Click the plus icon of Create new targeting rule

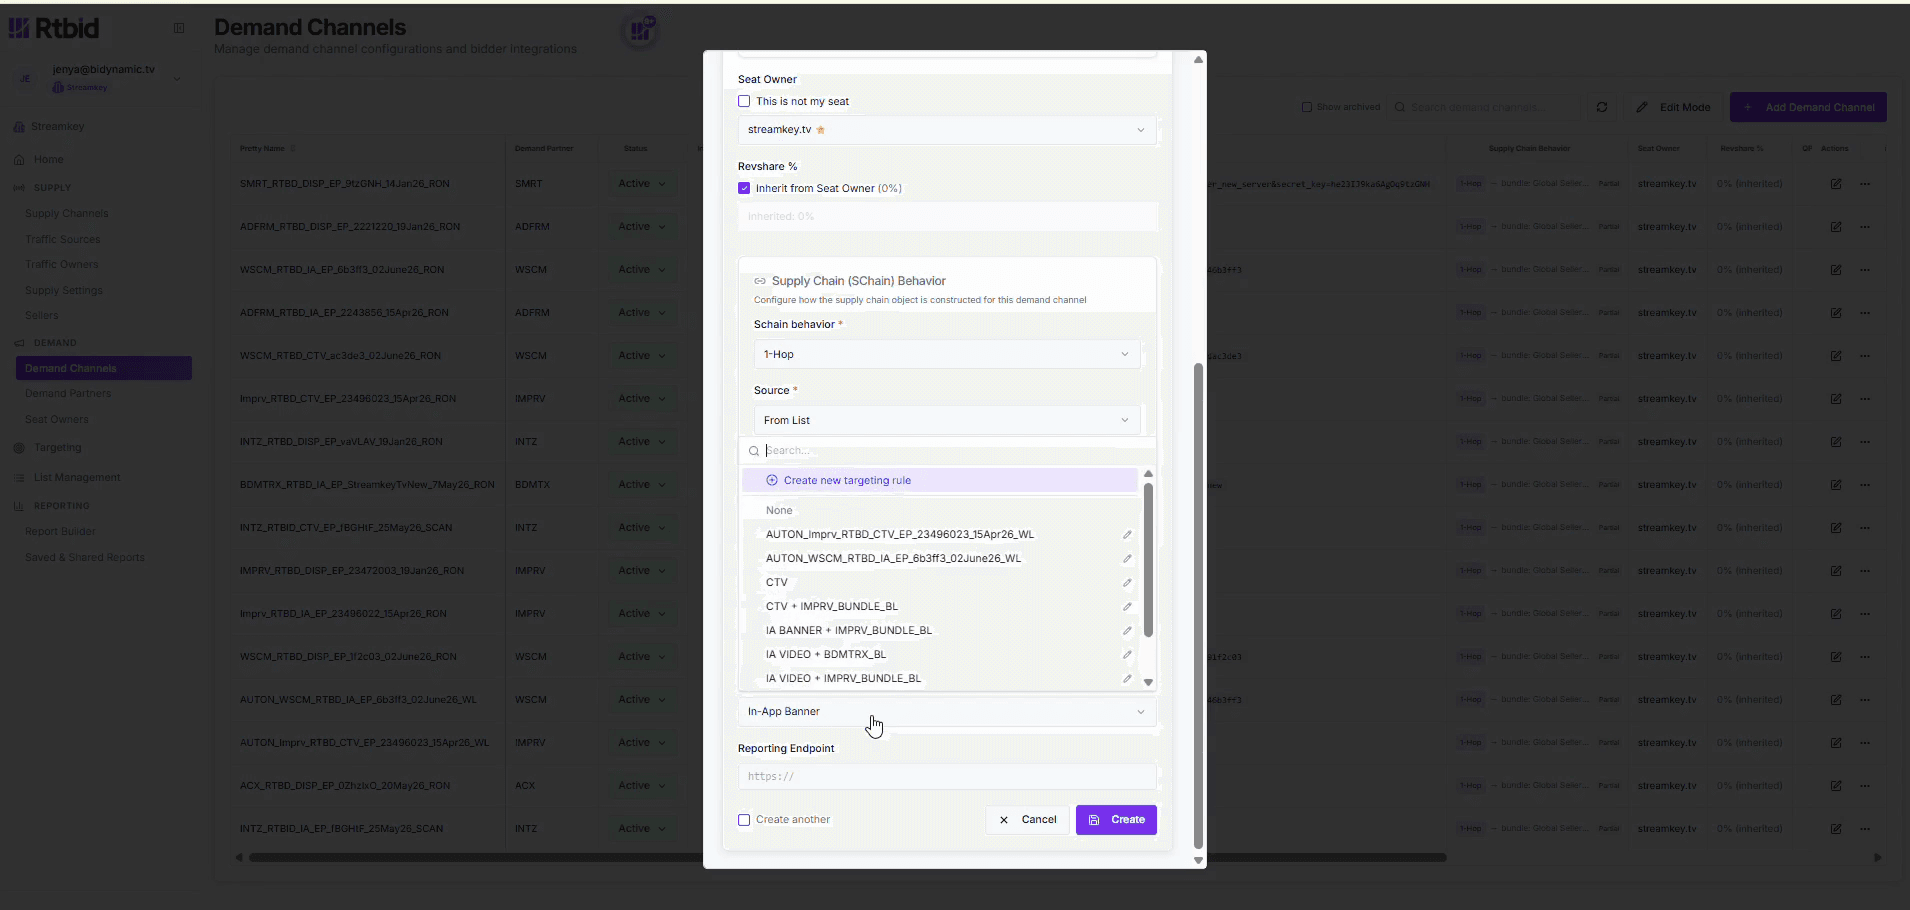[x=772, y=480]
